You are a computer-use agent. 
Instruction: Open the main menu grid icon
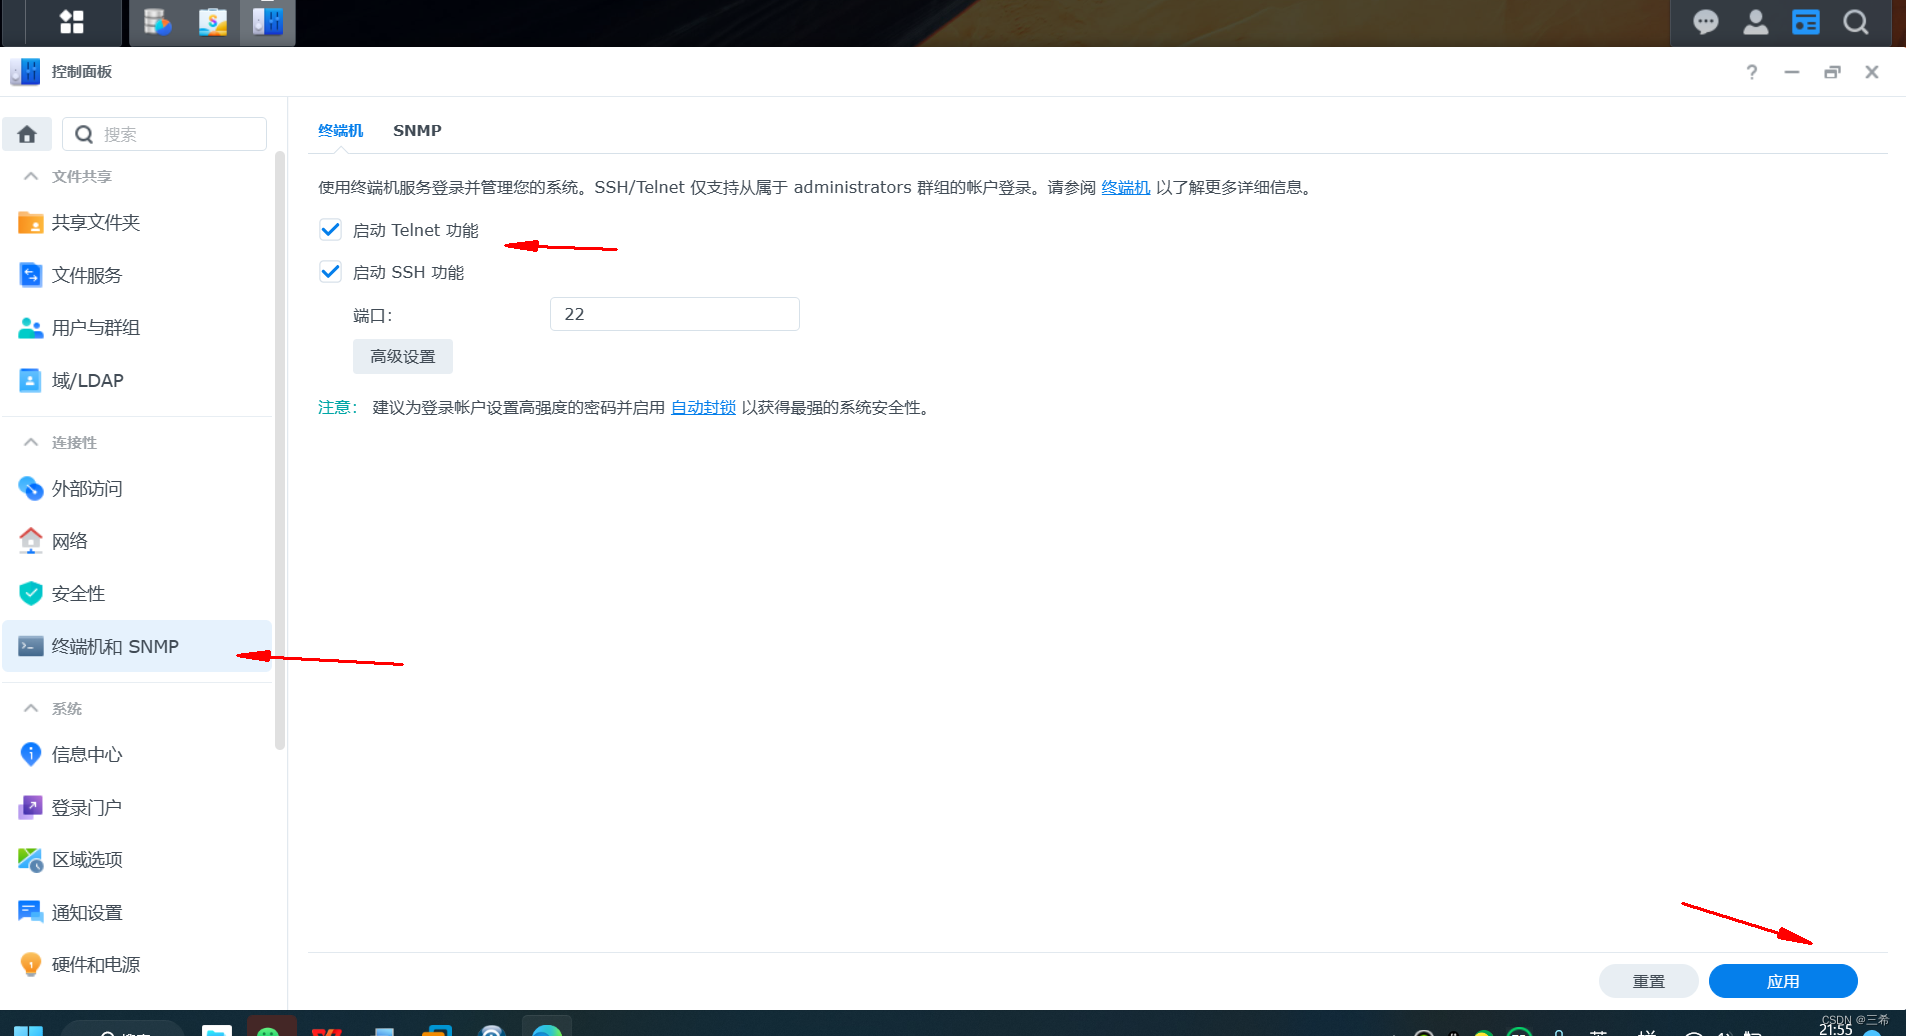(x=70, y=22)
